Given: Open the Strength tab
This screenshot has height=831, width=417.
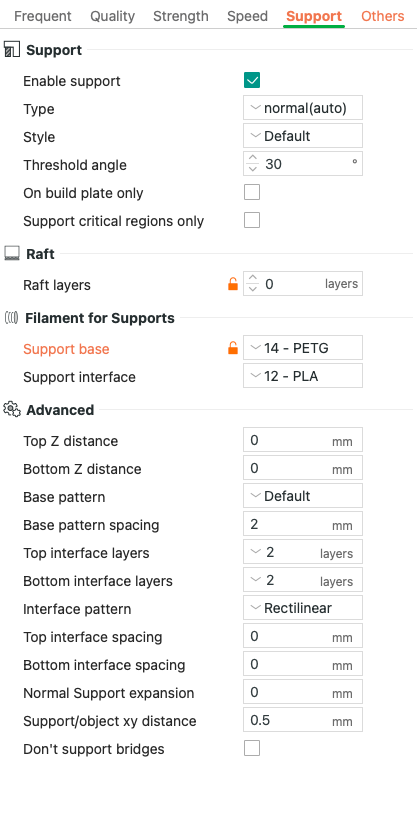Looking at the screenshot, I should [181, 16].
